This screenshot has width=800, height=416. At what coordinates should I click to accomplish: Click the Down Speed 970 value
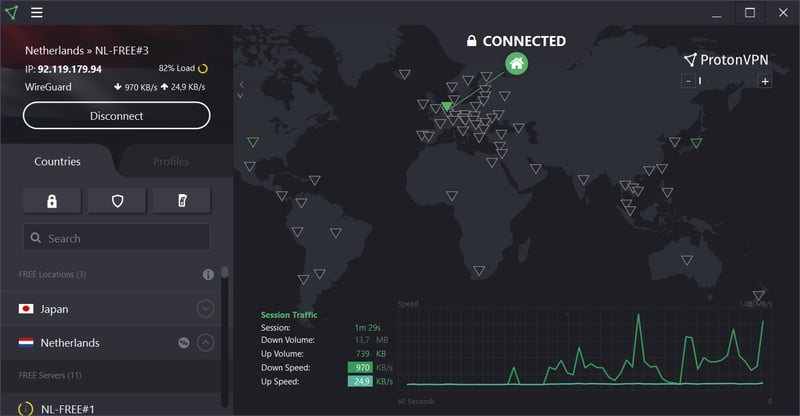pos(360,368)
